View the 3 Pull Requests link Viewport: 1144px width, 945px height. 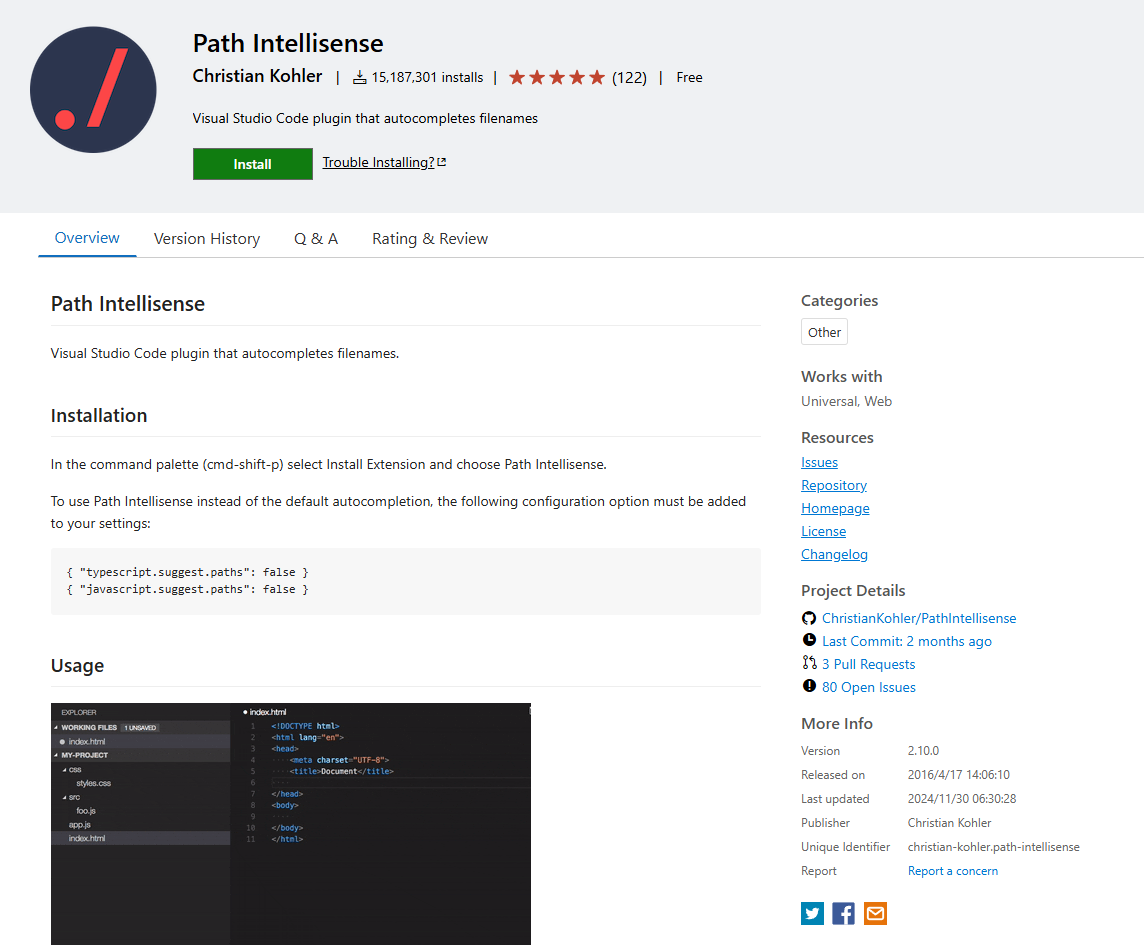(868, 664)
